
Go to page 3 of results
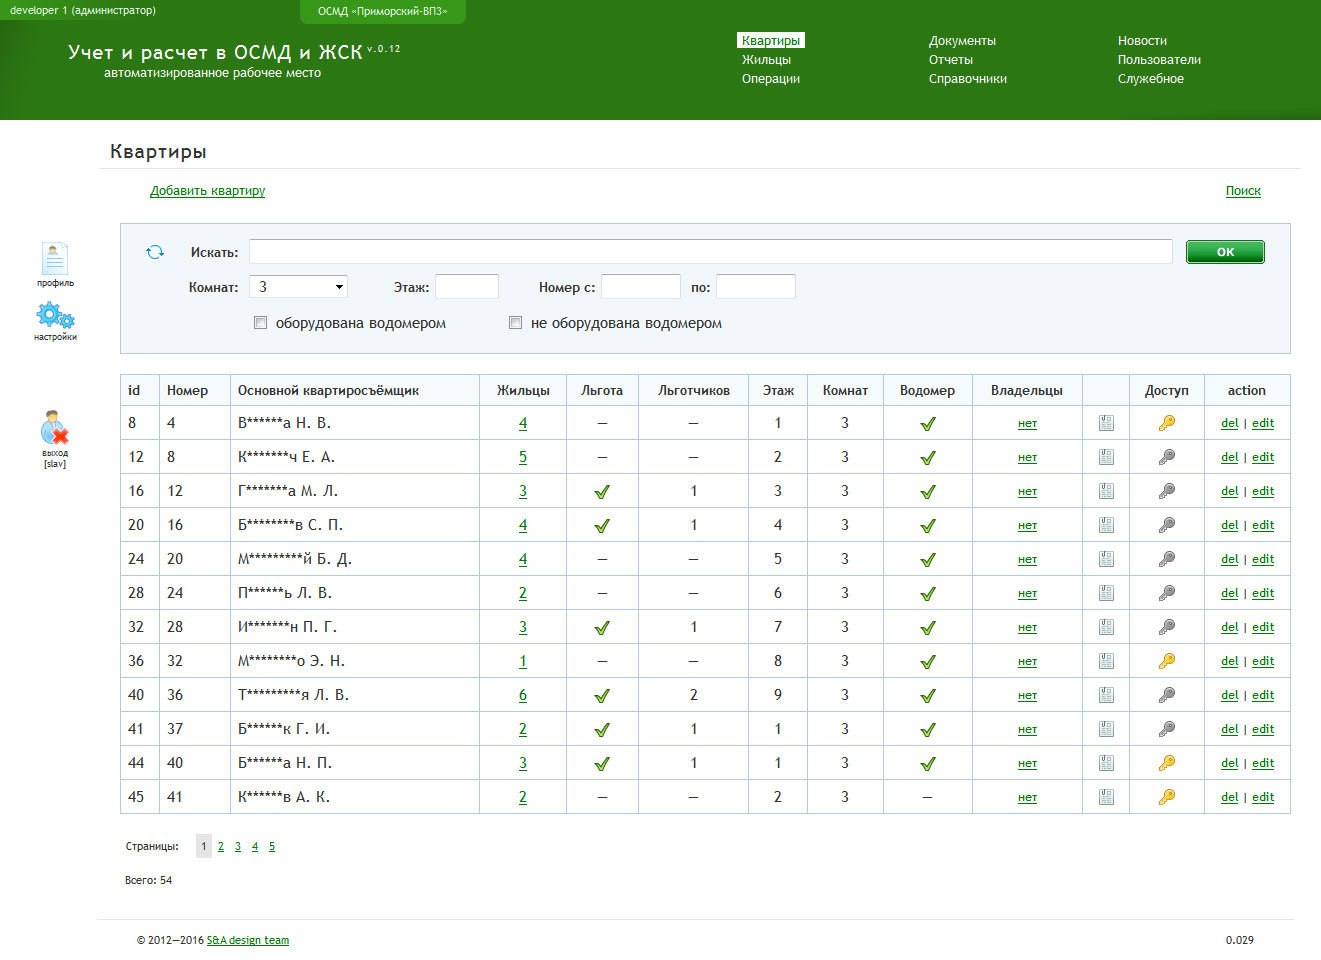(238, 847)
